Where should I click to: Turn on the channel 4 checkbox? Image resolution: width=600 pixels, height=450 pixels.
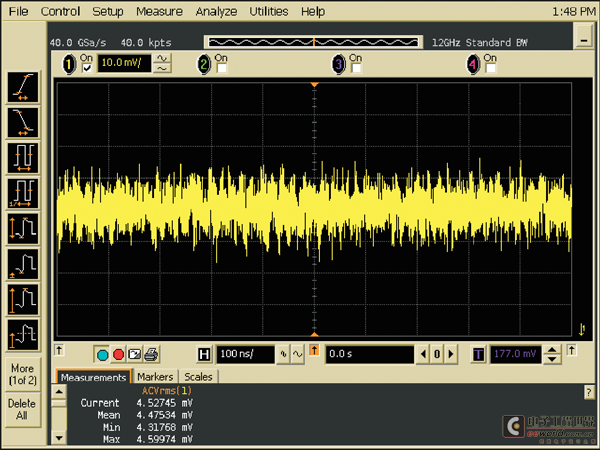point(489,69)
